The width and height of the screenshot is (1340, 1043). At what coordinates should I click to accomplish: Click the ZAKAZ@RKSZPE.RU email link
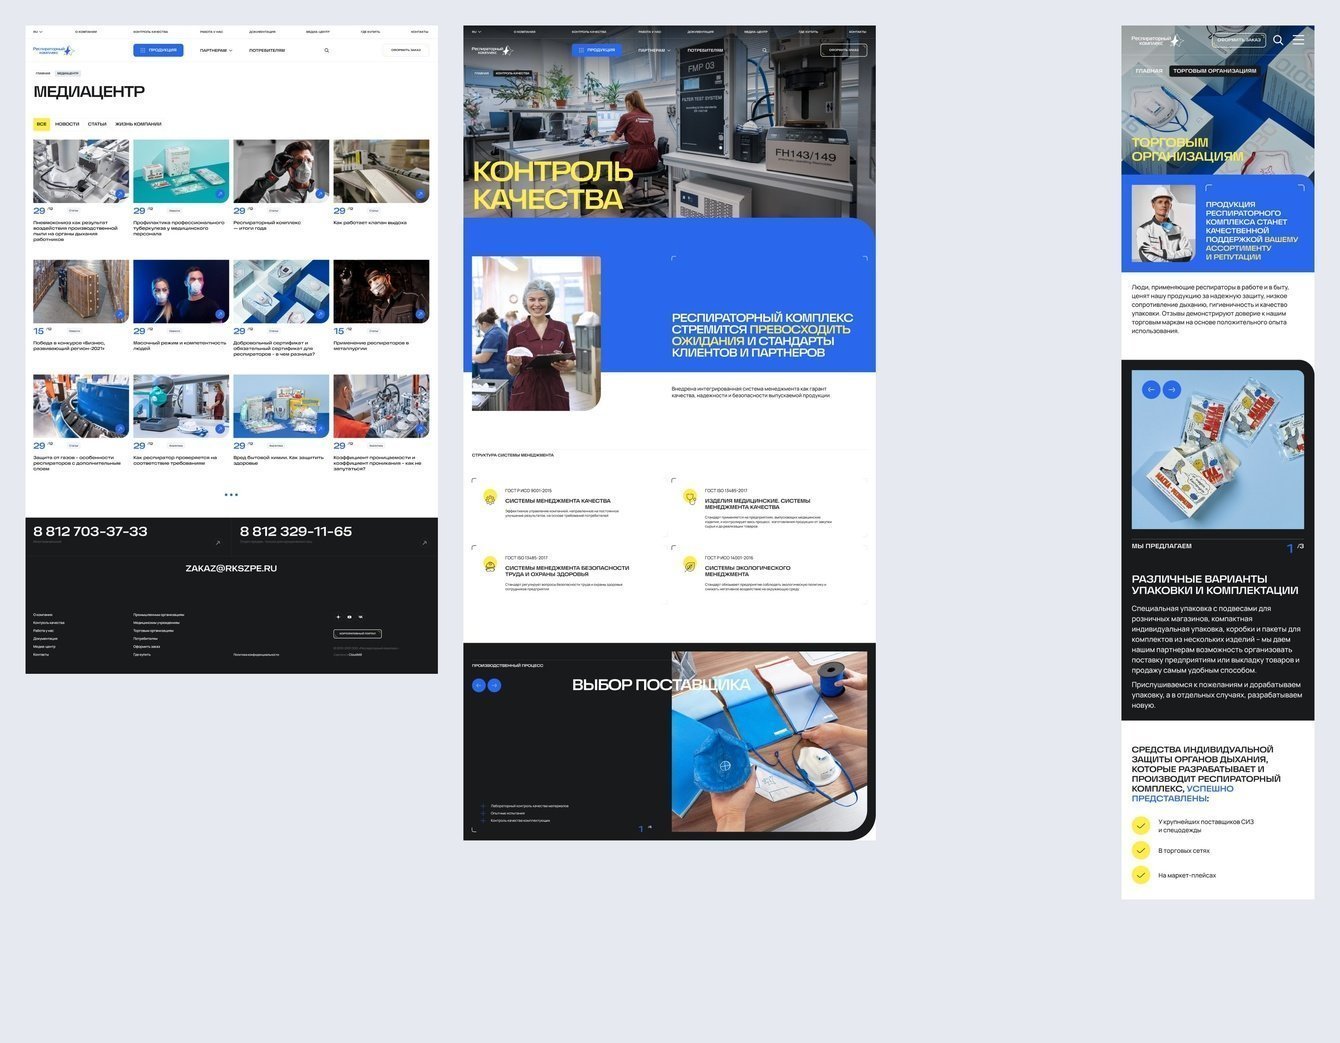pos(231,568)
